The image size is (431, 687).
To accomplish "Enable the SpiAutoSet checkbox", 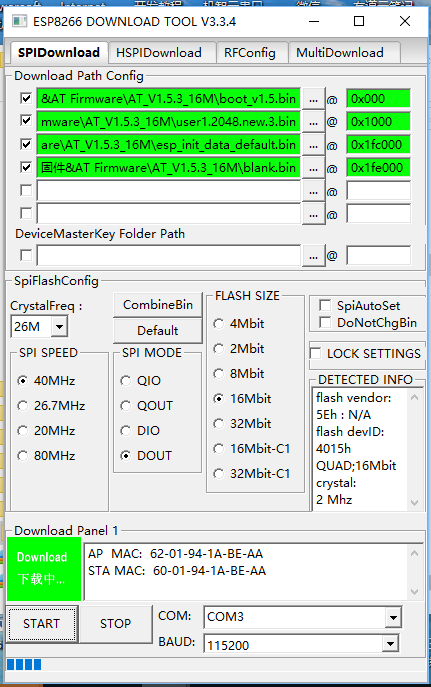I will [x=325, y=305].
